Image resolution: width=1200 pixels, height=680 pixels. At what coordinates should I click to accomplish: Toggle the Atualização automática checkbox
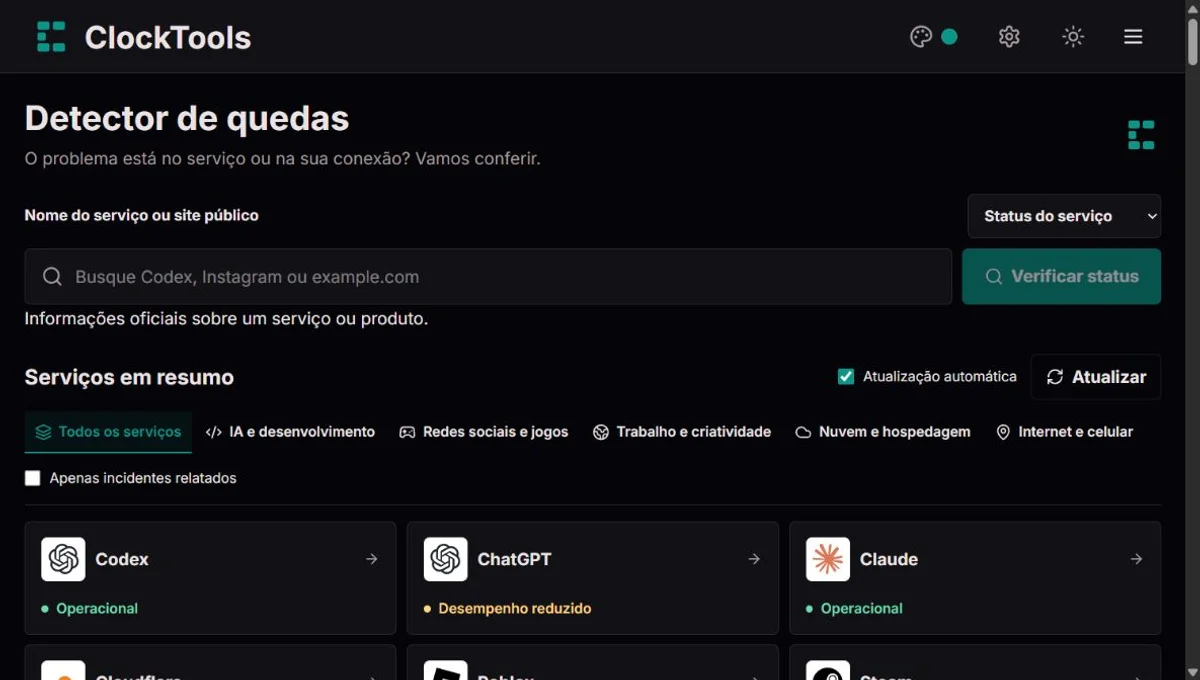pyautogui.click(x=846, y=377)
